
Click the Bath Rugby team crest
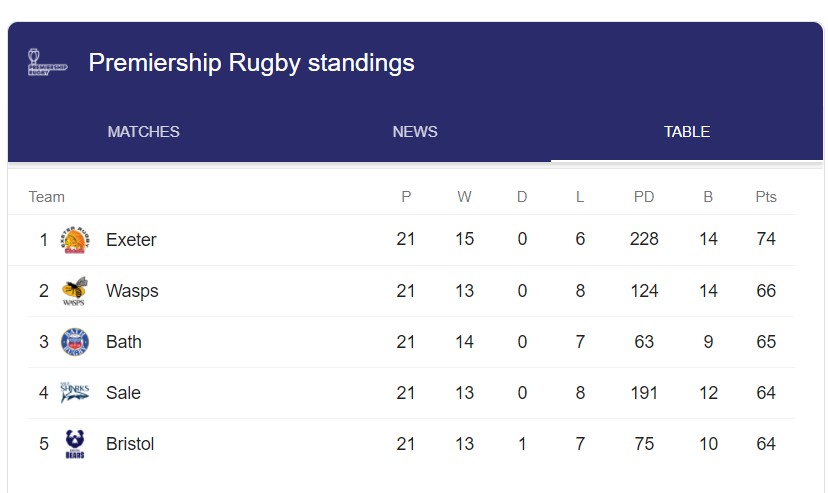(x=75, y=342)
